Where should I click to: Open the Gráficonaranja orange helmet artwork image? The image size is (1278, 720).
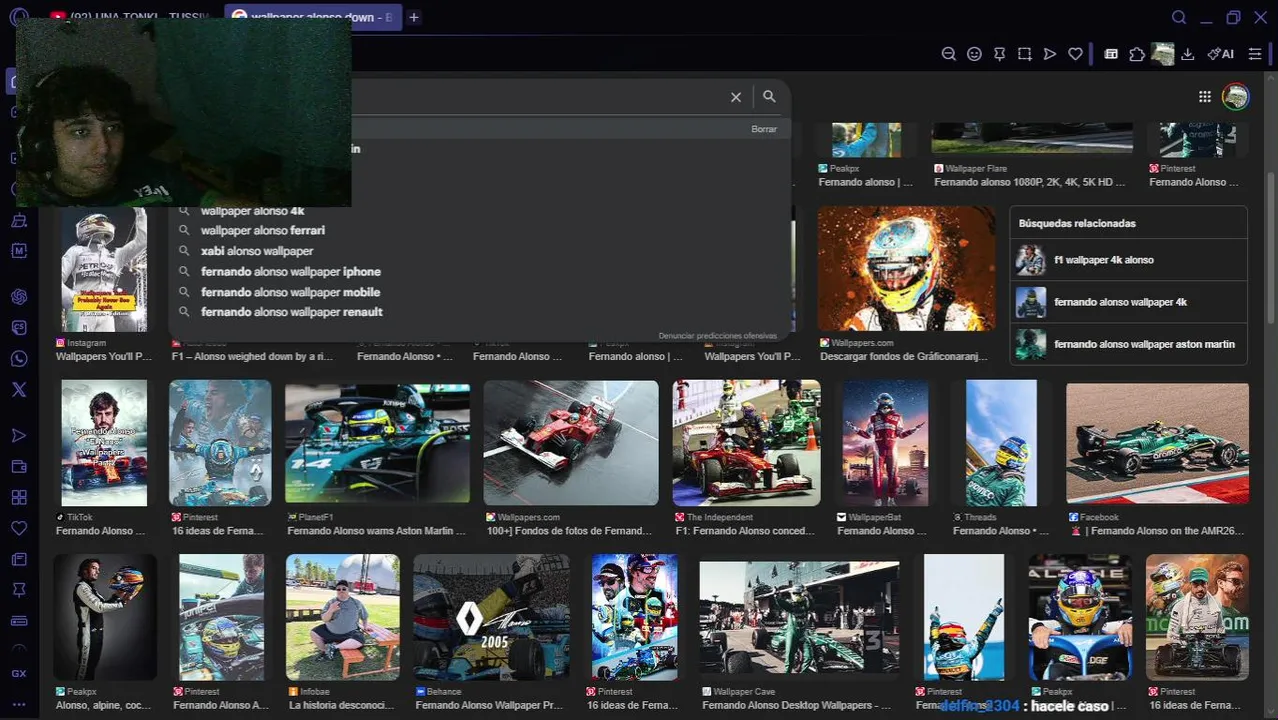[906, 269]
